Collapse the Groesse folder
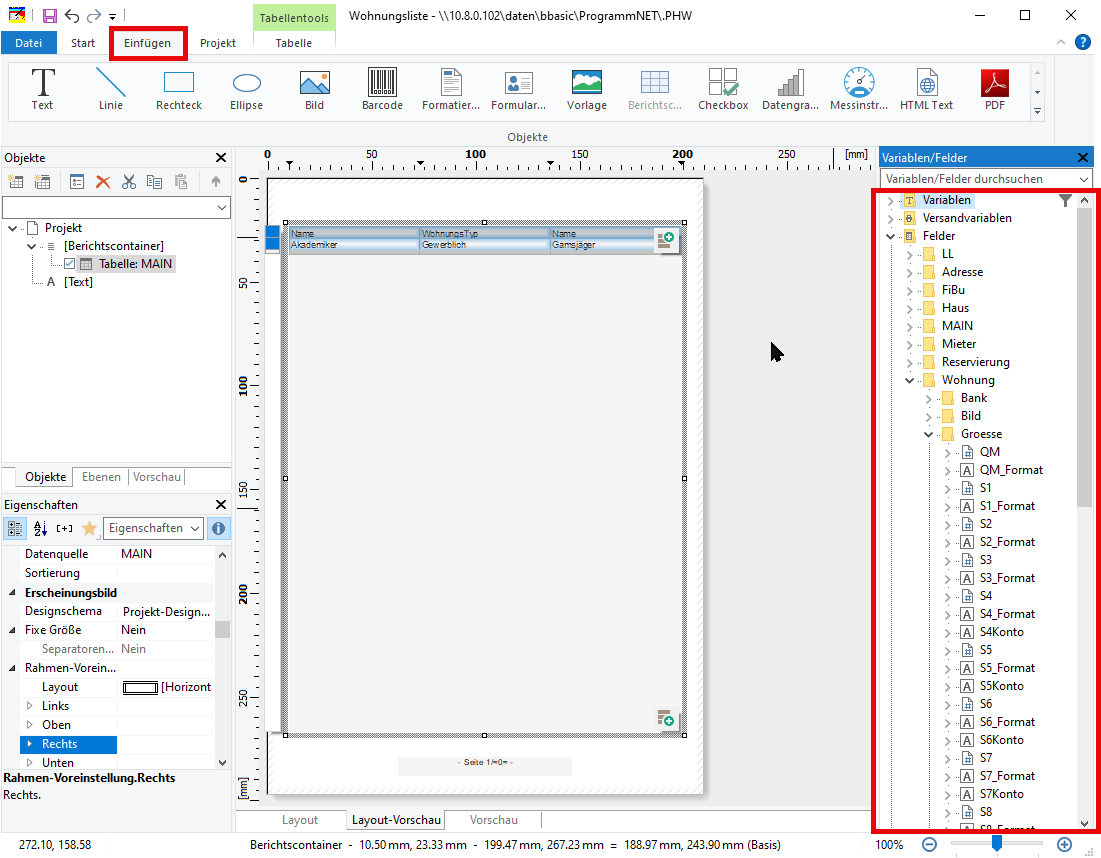1101x858 pixels. (928, 435)
